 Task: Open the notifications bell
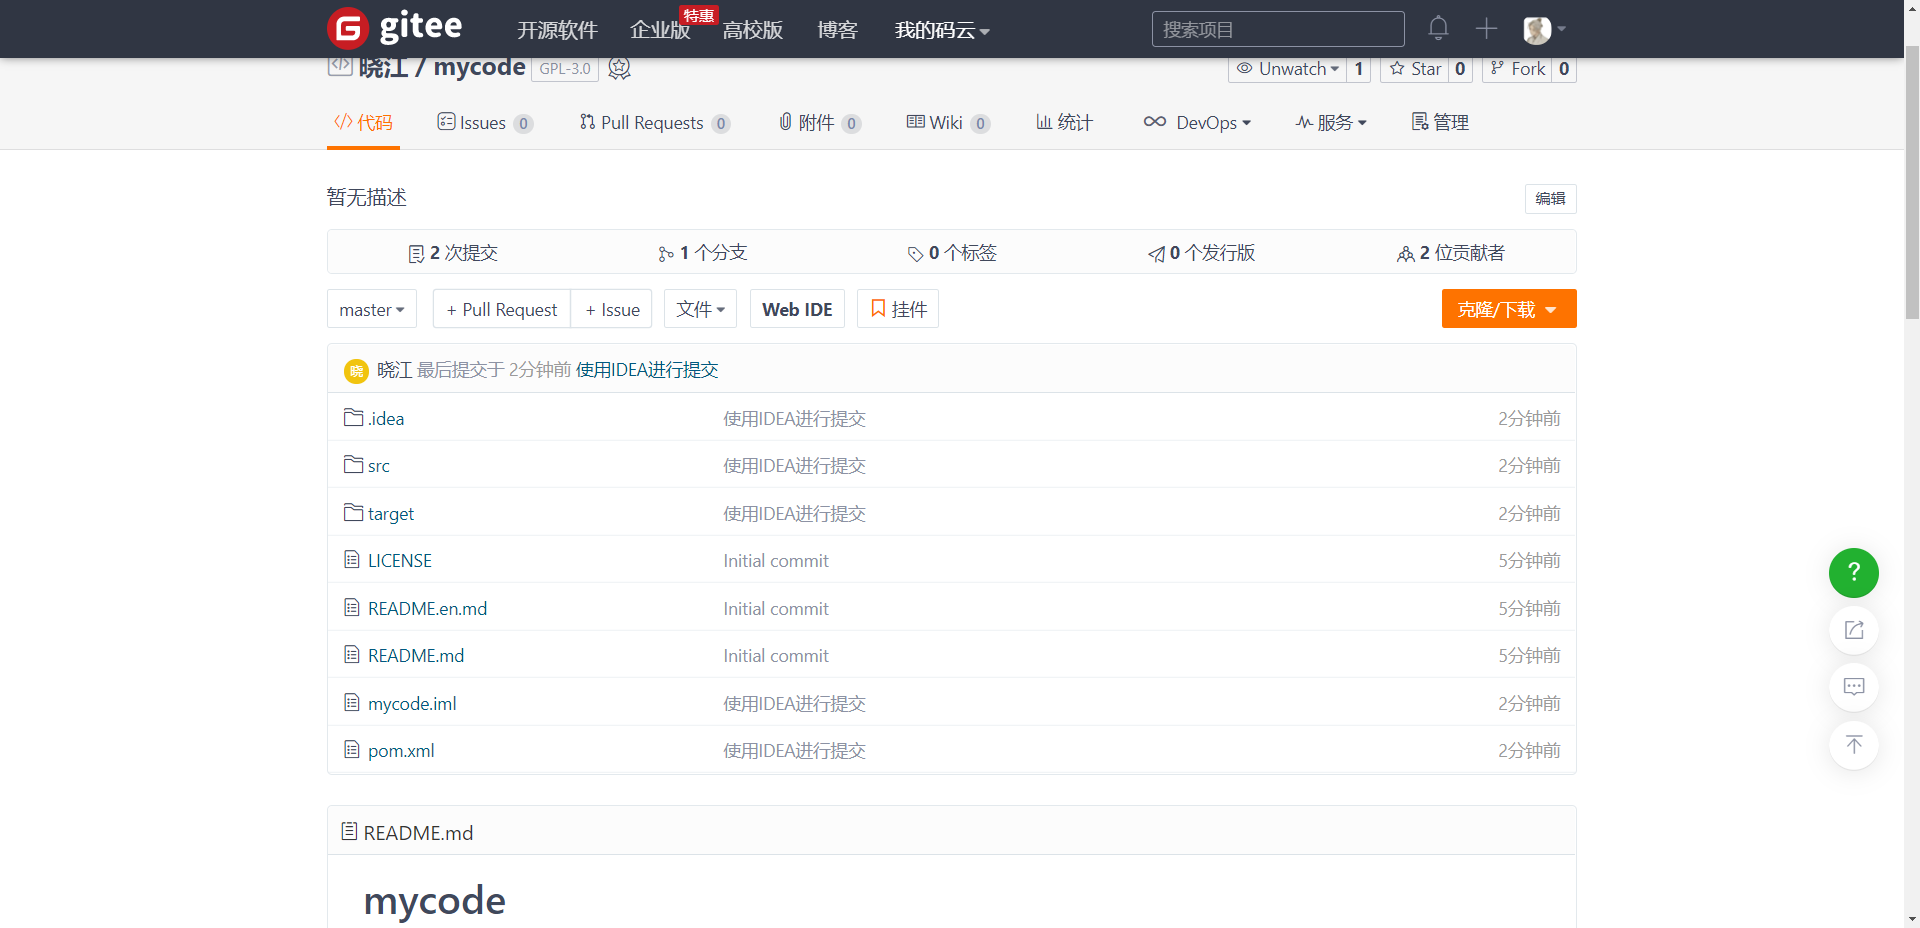click(1438, 28)
